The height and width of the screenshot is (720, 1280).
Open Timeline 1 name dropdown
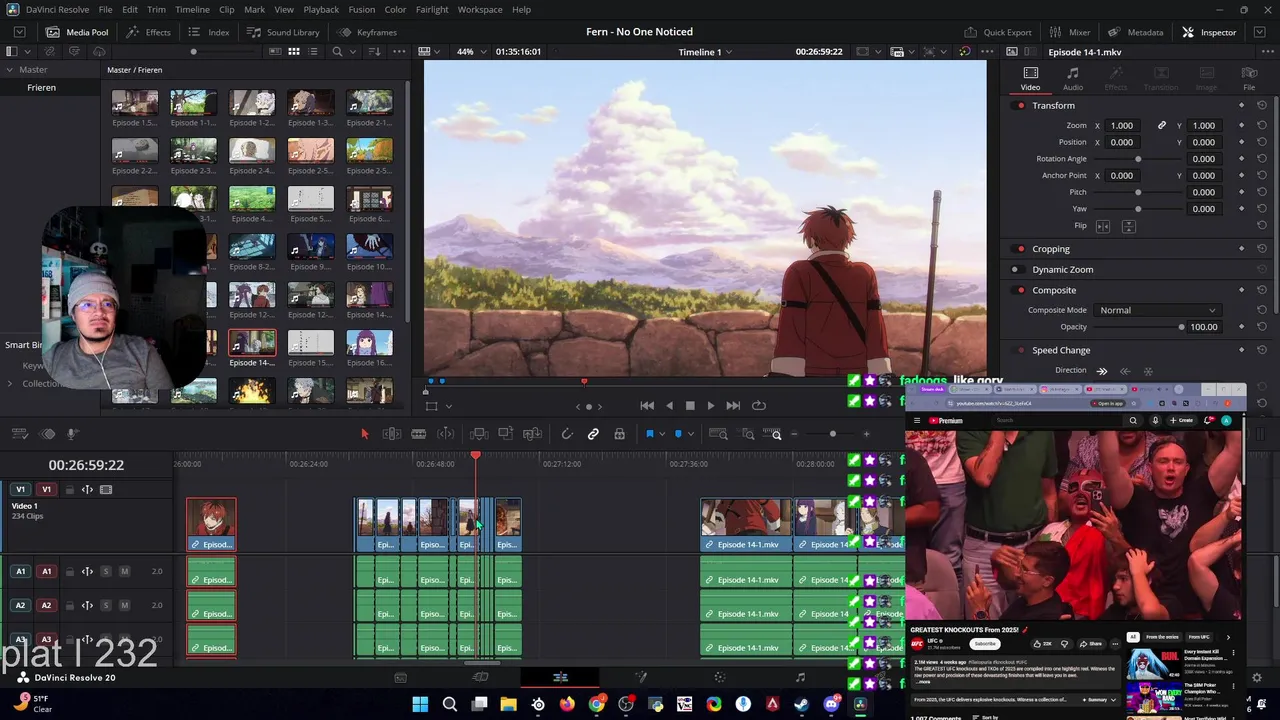point(705,52)
